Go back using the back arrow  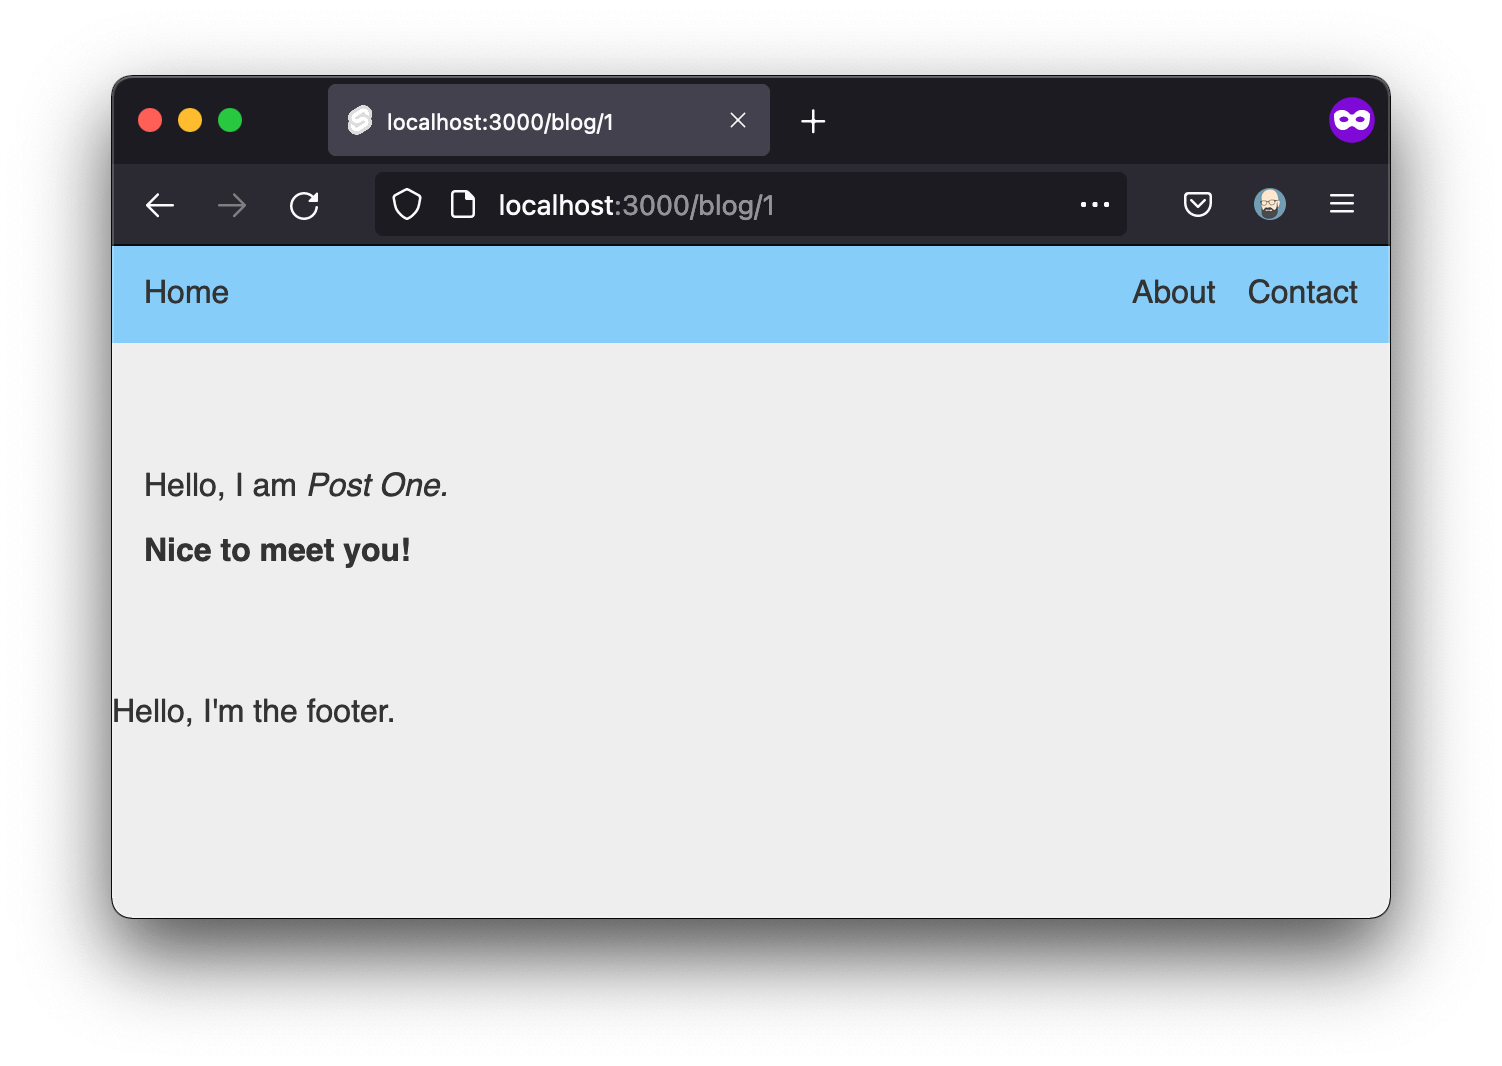tap(160, 206)
